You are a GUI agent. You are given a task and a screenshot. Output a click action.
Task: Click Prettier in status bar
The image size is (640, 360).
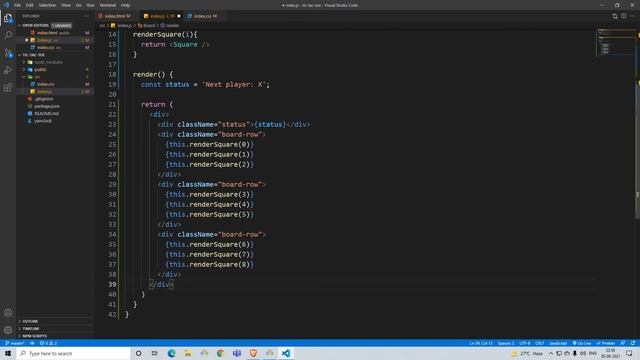pos(606,343)
